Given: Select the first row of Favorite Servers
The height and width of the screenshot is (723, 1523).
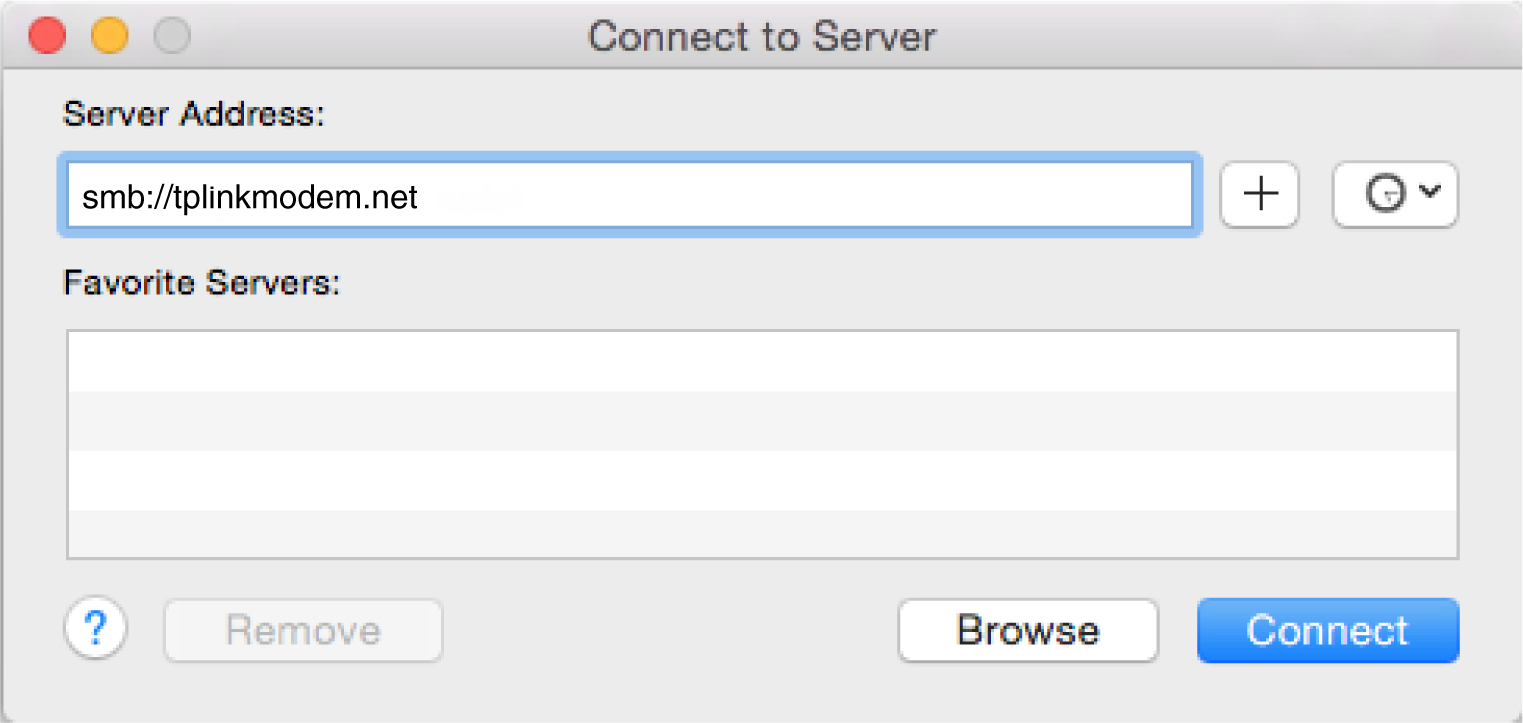Looking at the screenshot, I should [x=760, y=356].
